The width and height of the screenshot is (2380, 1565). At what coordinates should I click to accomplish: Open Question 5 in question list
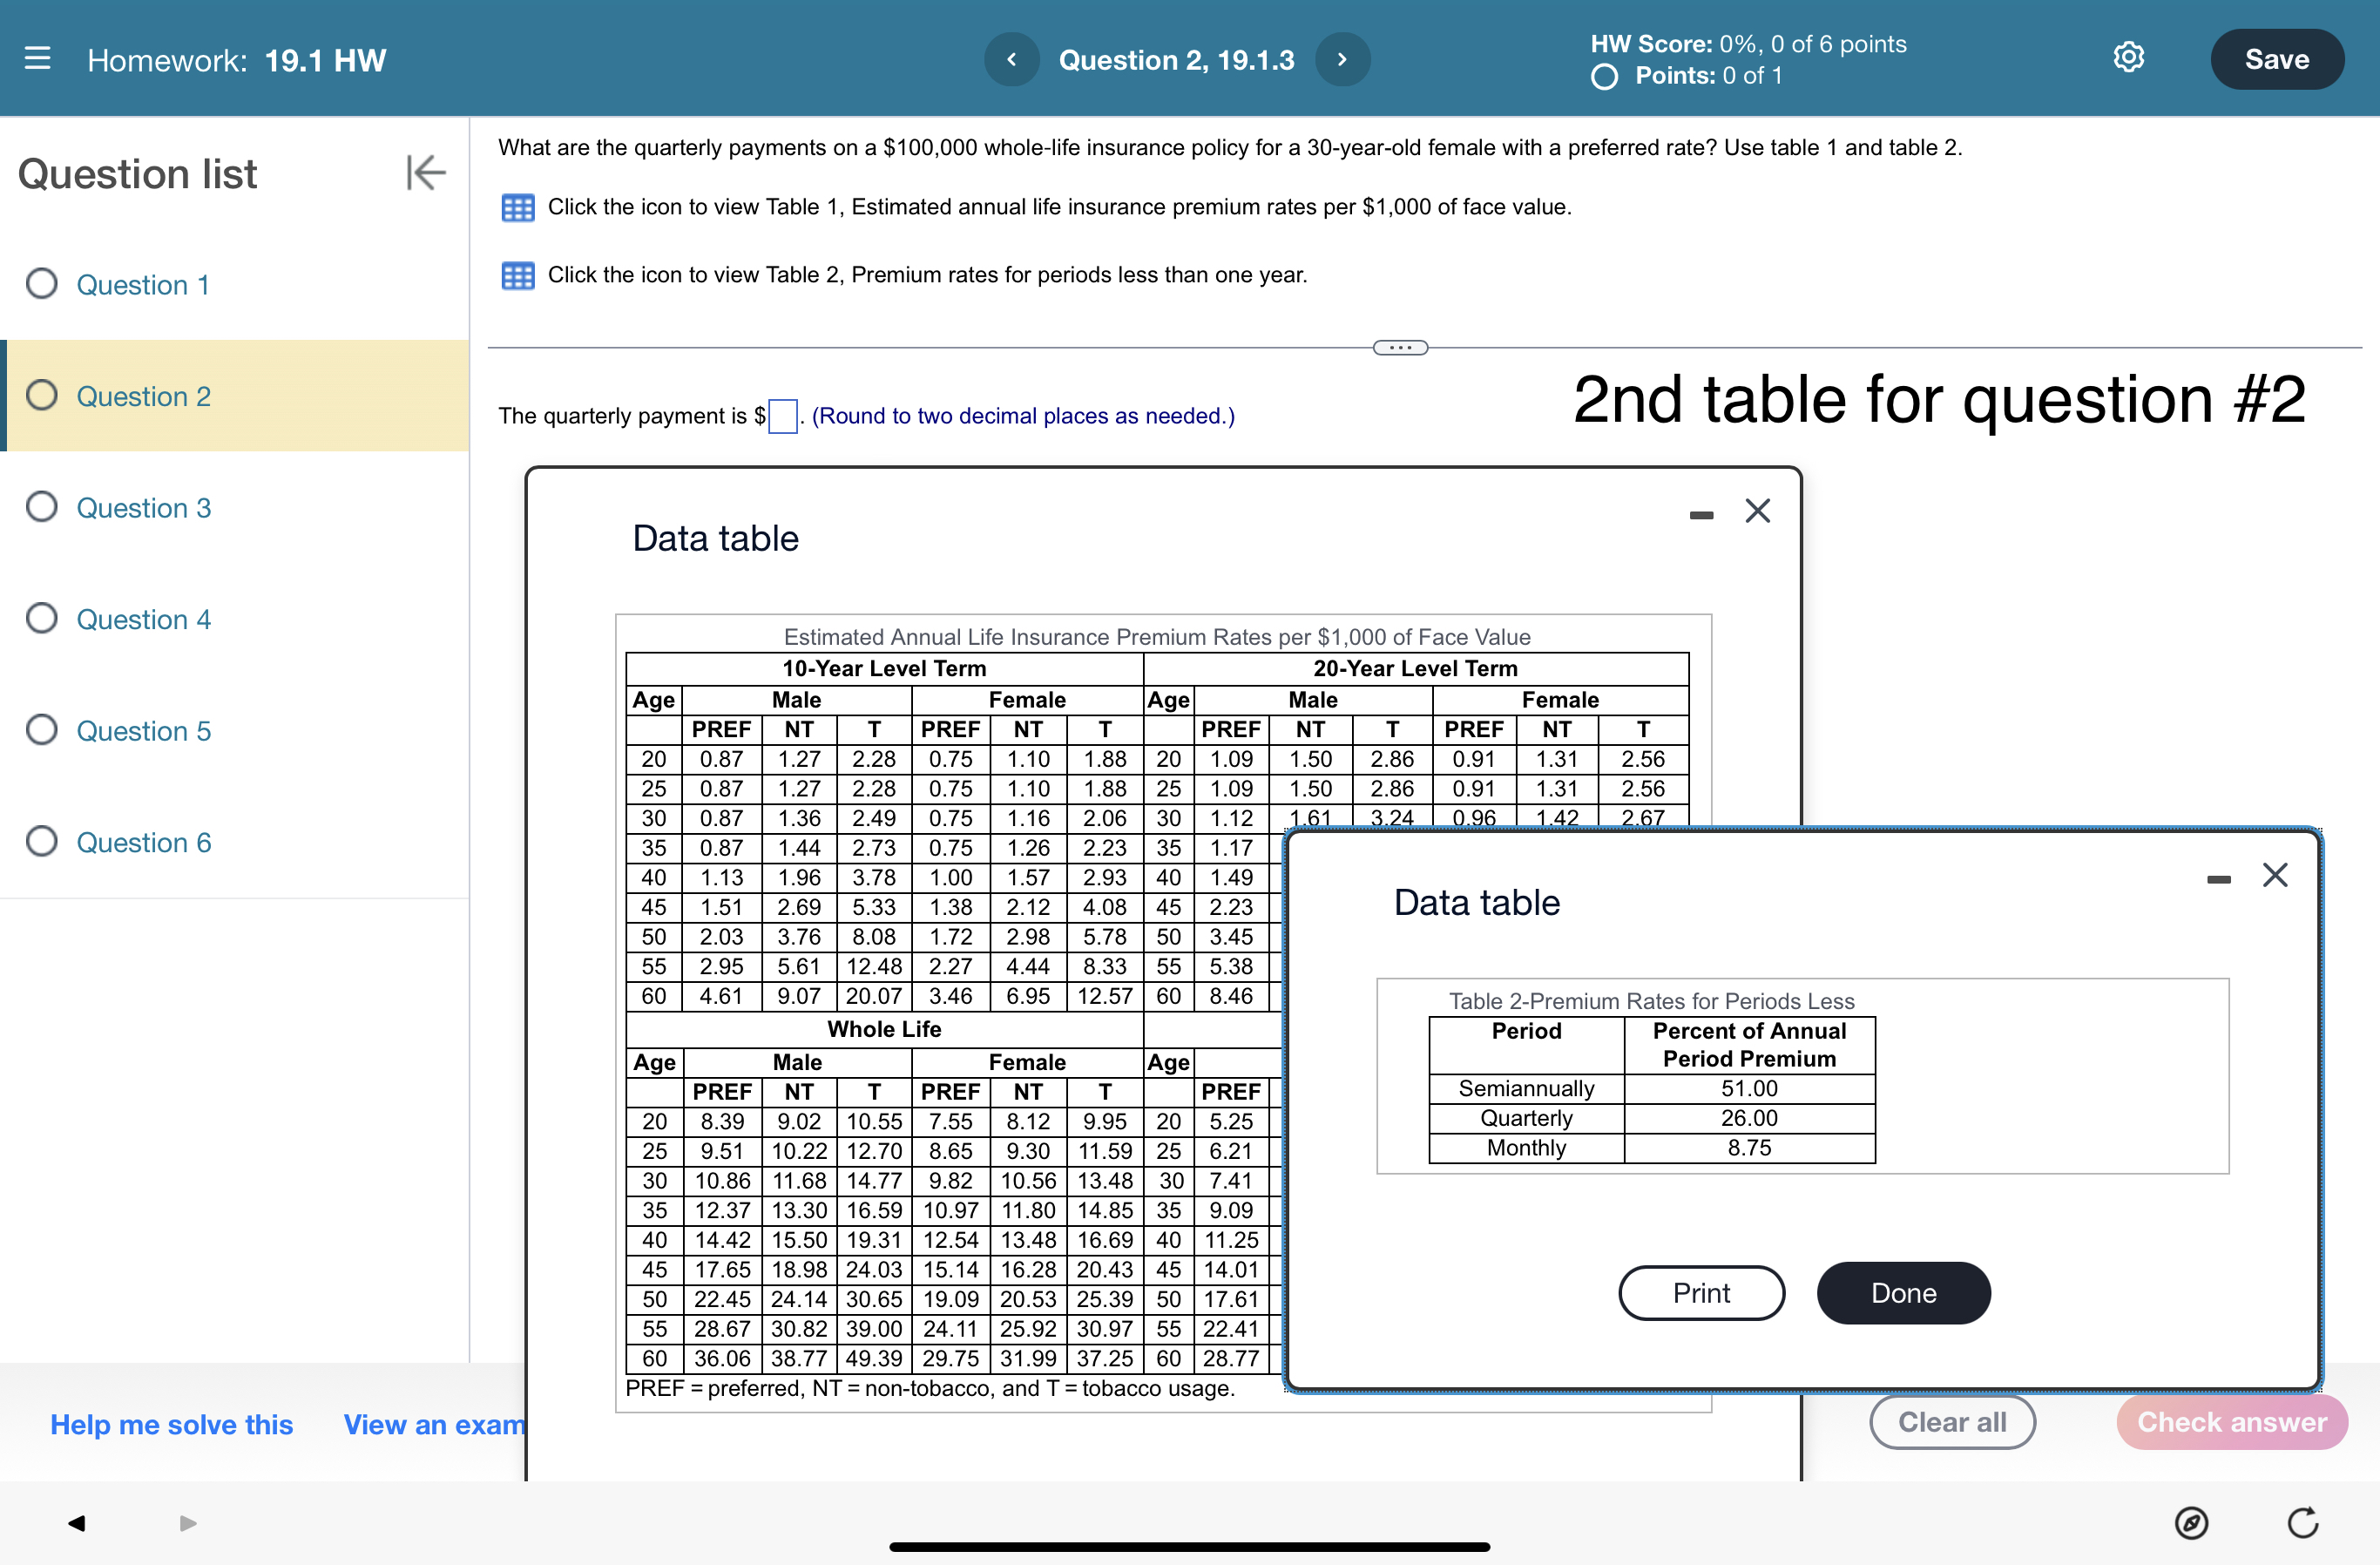click(x=143, y=731)
